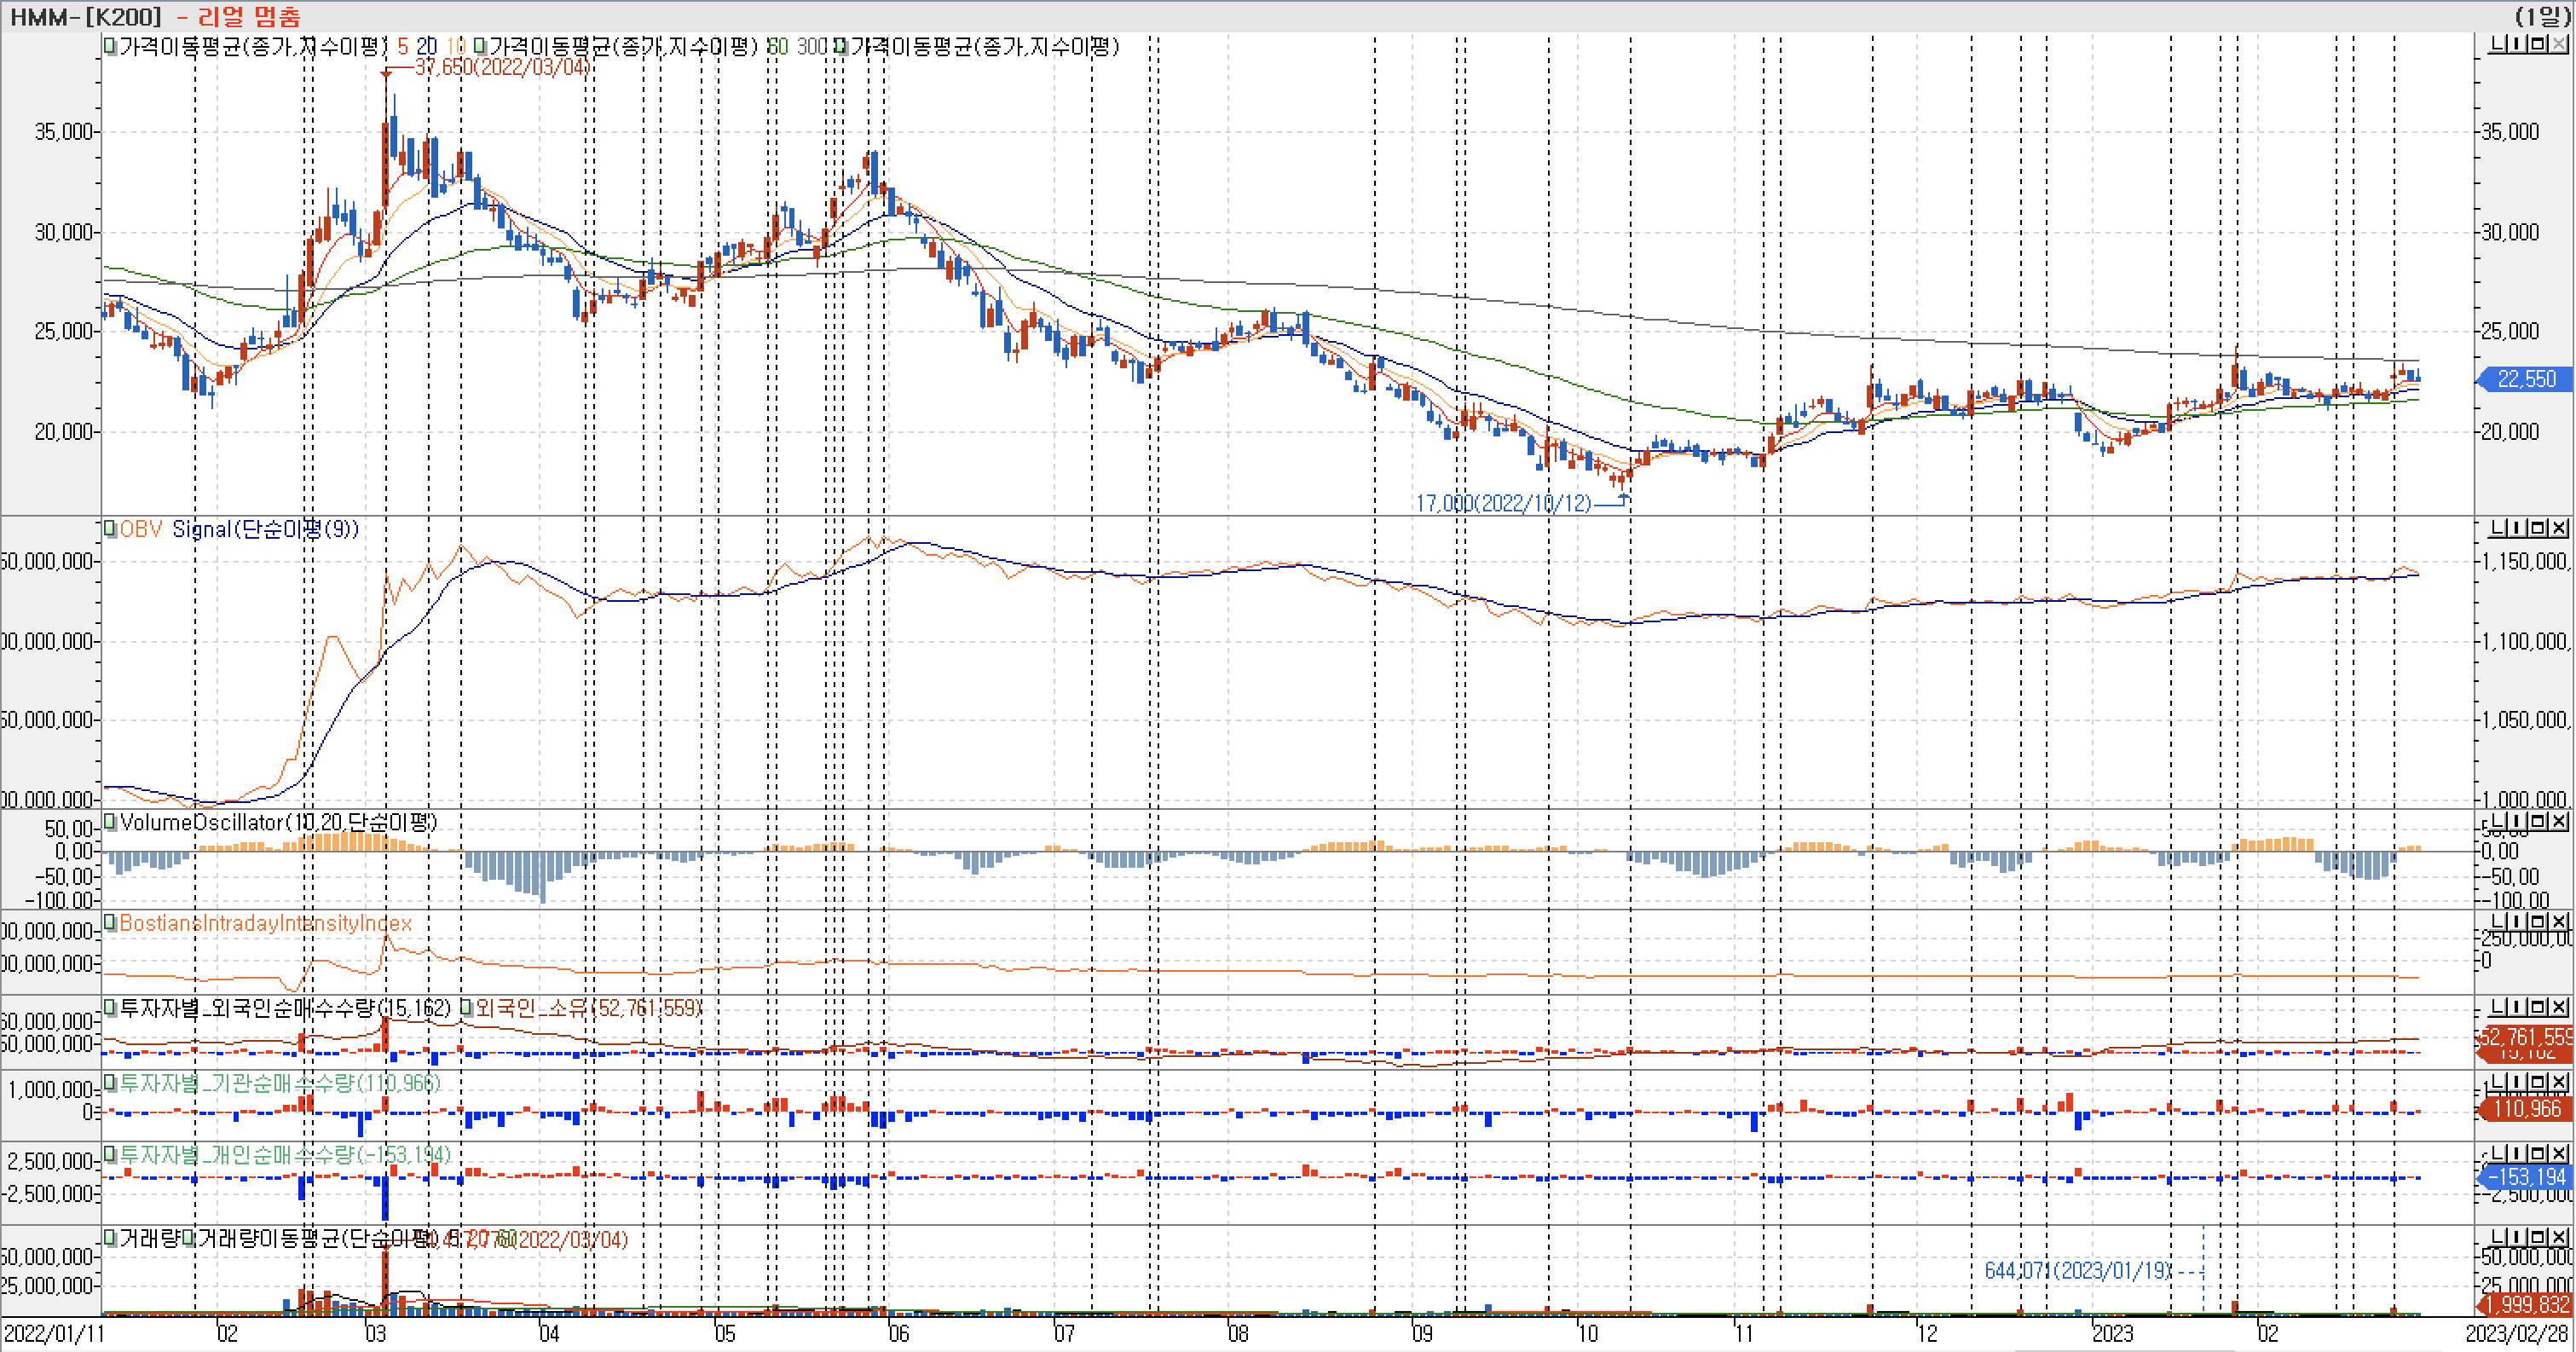The image size is (2576, 1352).
Task: Click the BostiansIntradayIntensityIndex legend label
Action: pyautogui.click(x=265, y=923)
